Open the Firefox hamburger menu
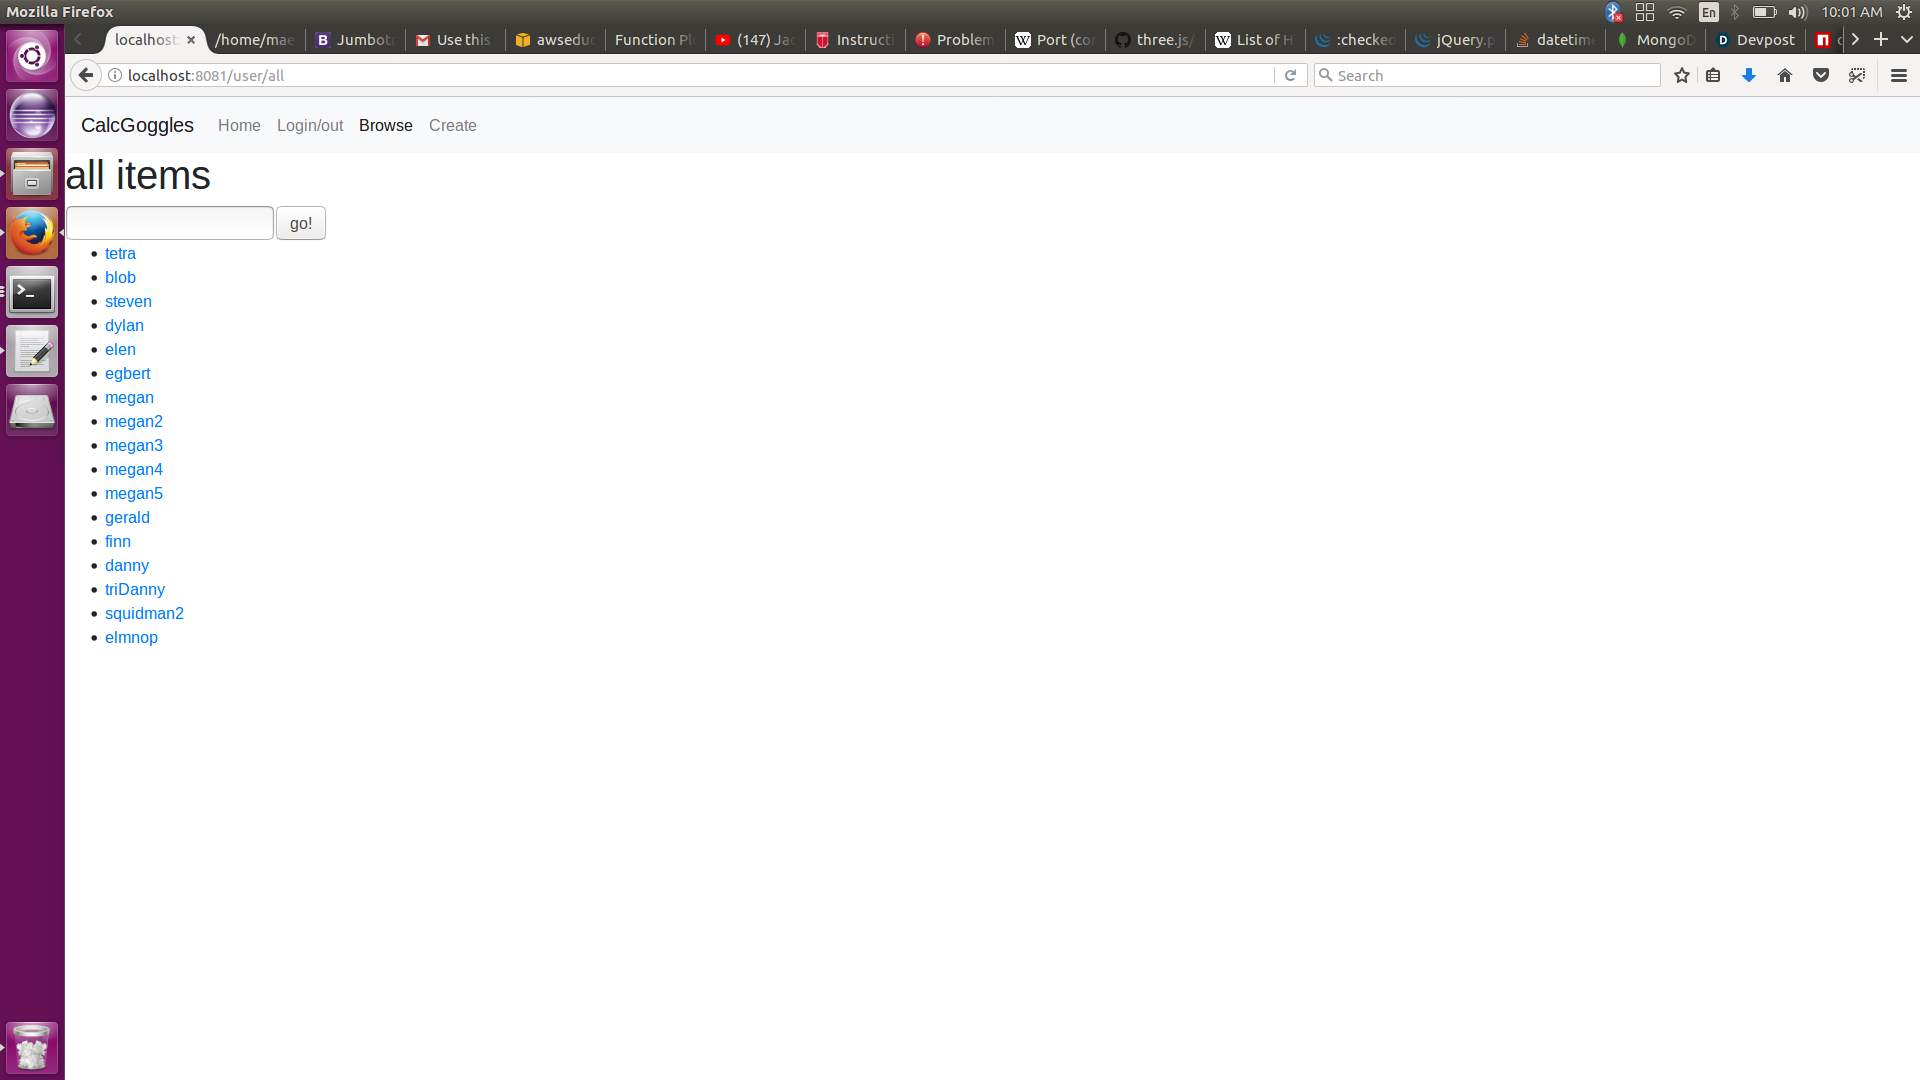Viewport: 1920px width, 1080px height. (1899, 76)
